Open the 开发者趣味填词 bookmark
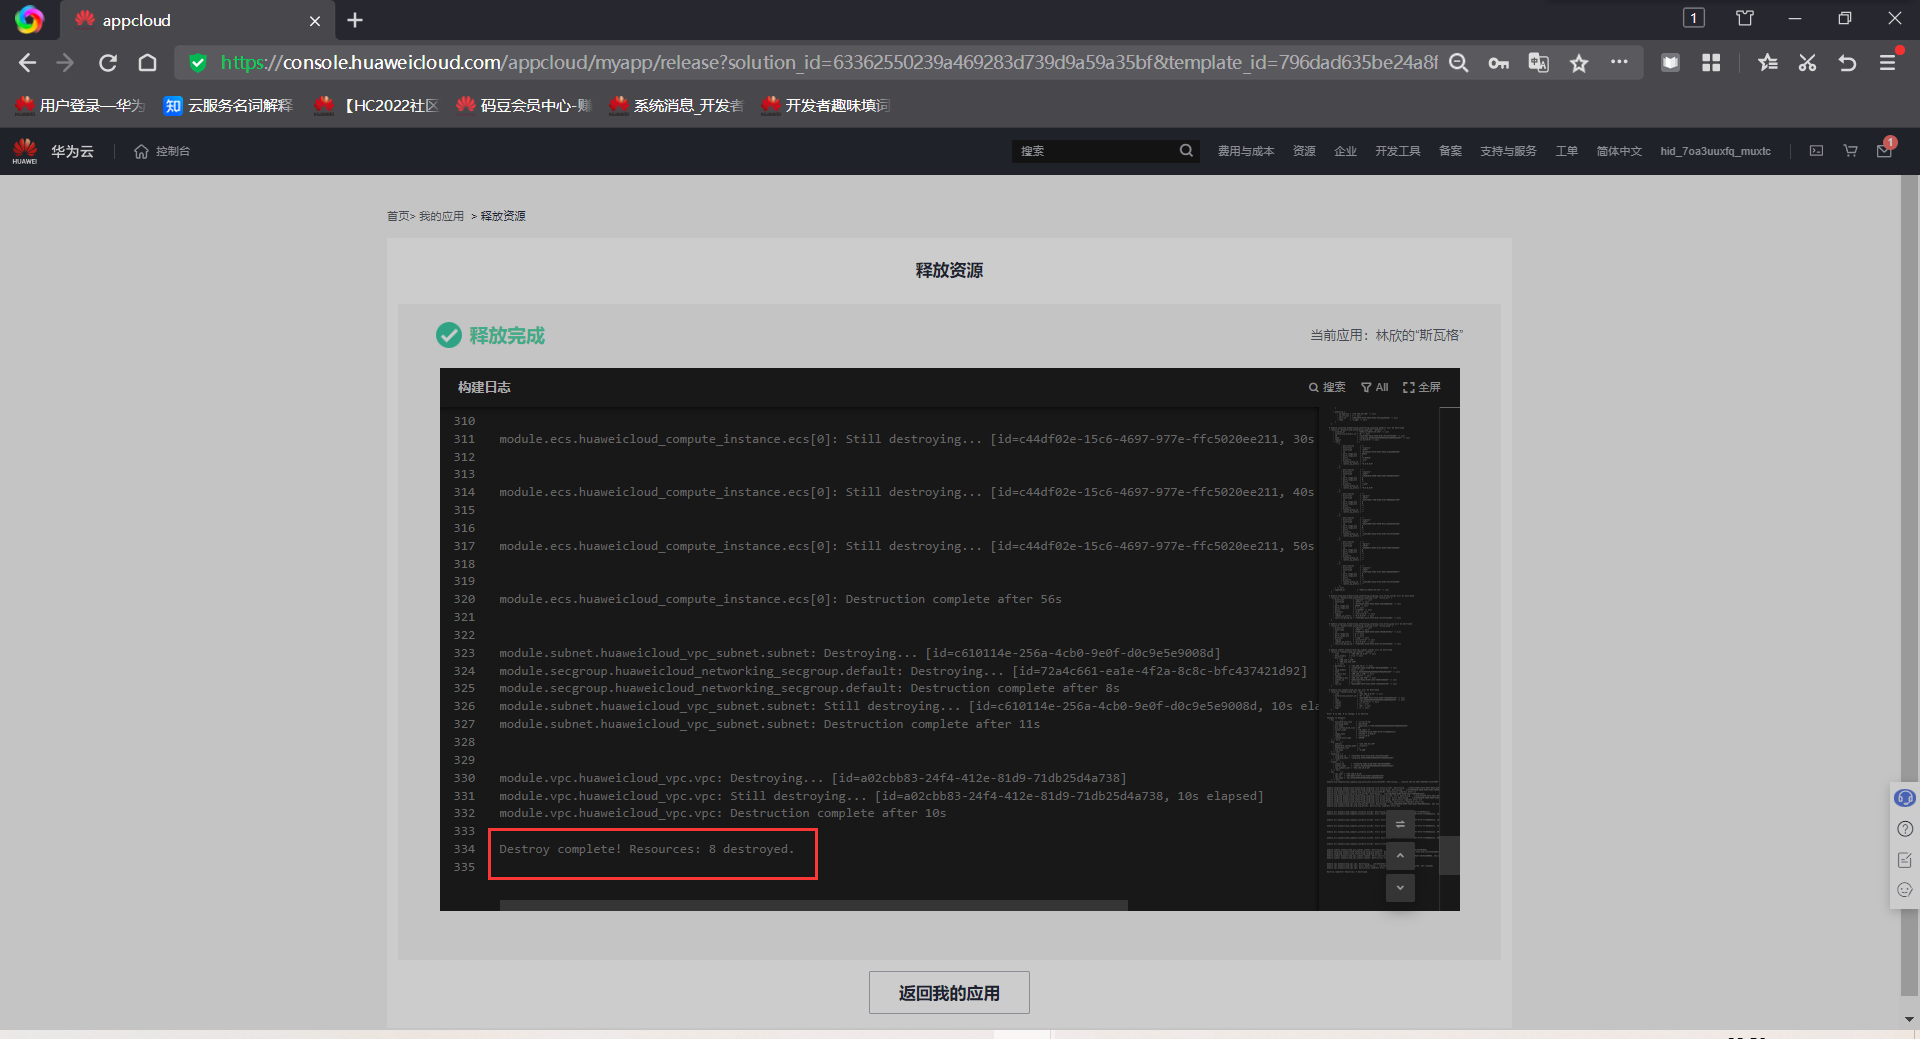Viewport: 1920px width, 1039px height. [x=825, y=105]
